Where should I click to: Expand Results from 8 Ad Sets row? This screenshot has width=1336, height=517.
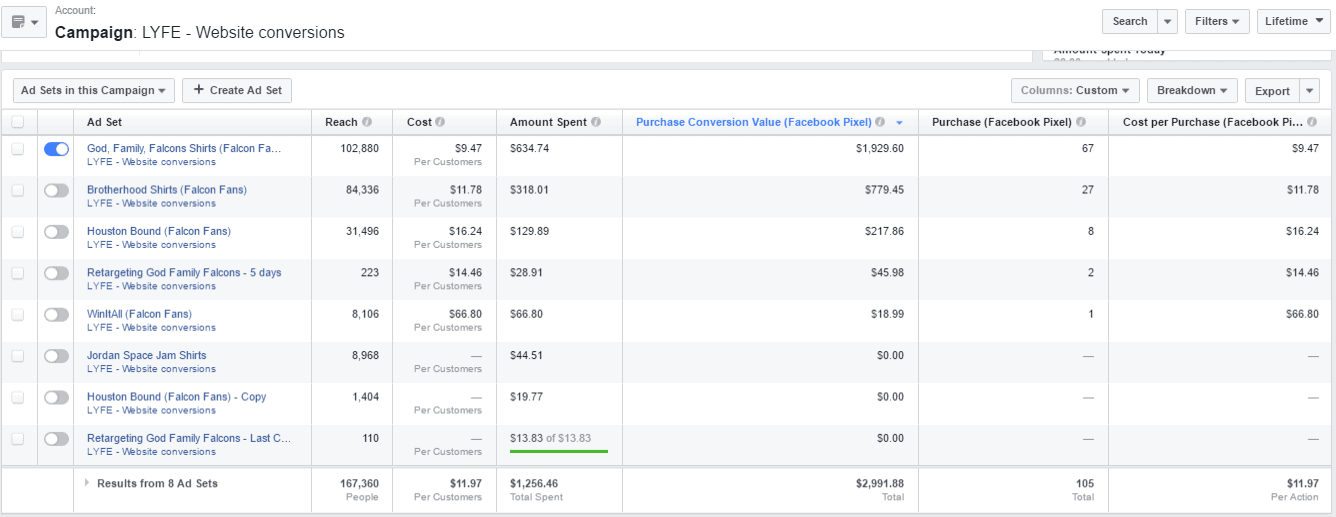pyautogui.click(x=87, y=483)
